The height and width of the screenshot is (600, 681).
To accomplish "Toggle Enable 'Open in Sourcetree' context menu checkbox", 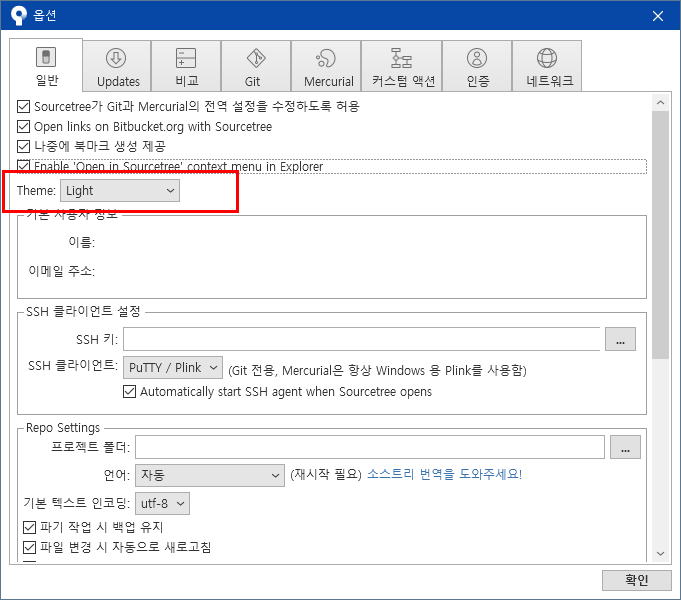I will (x=23, y=166).
